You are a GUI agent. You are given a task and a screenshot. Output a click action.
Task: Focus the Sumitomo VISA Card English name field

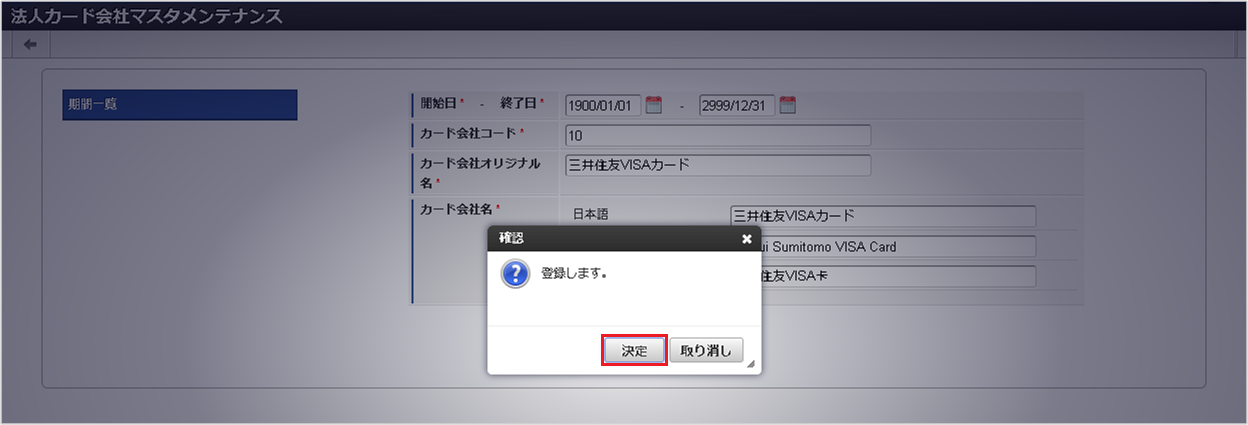click(x=898, y=247)
